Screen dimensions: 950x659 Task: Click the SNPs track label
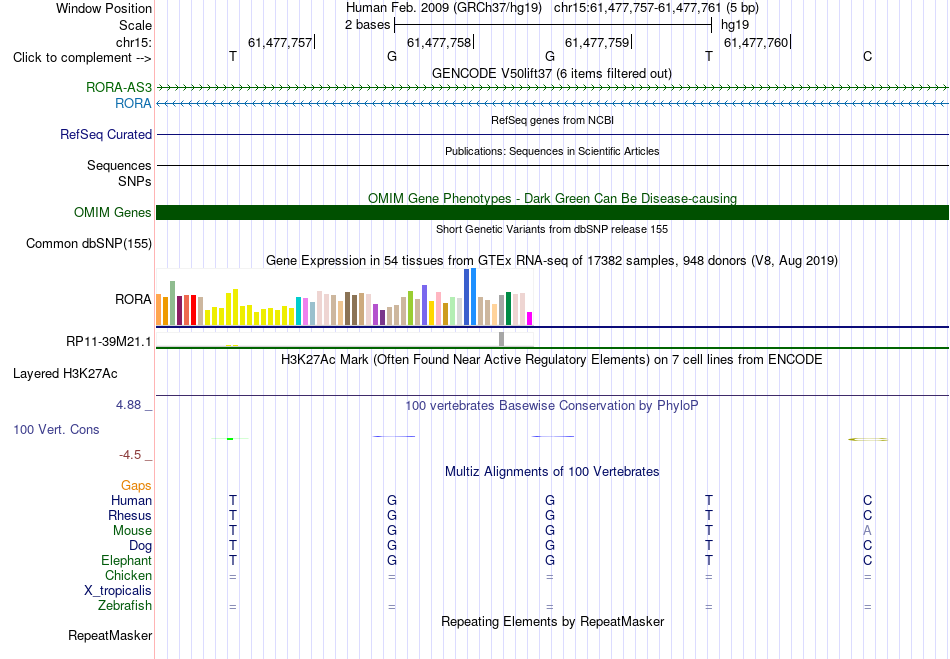[x=135, y=181]
